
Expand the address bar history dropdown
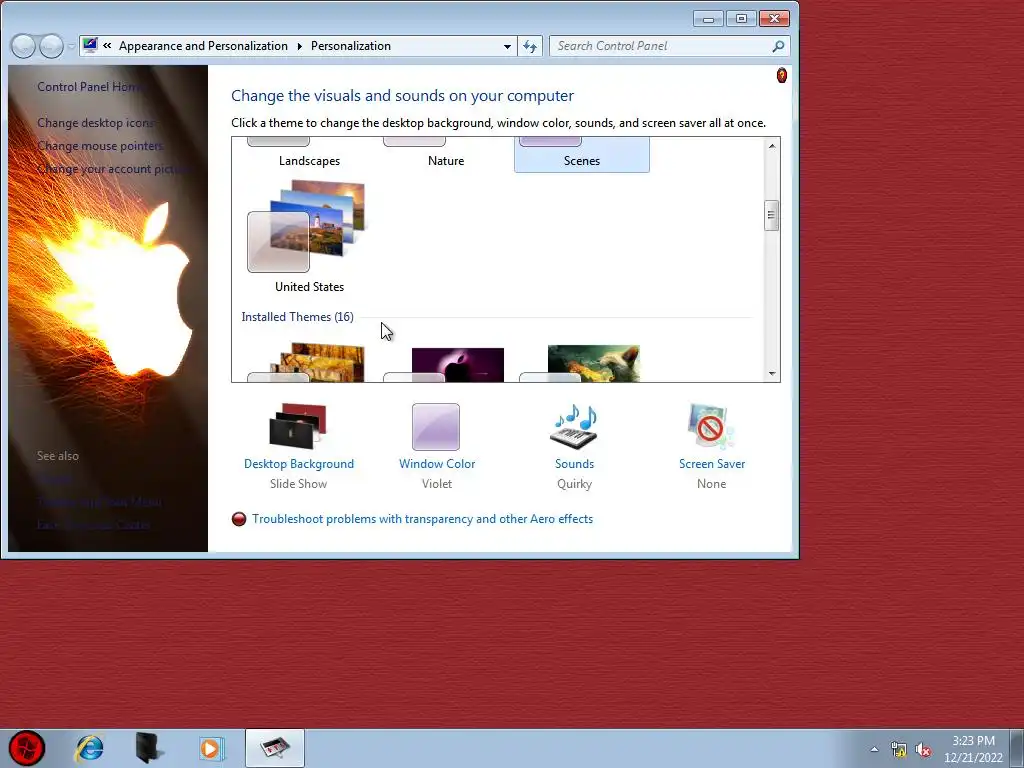(507, 46)
